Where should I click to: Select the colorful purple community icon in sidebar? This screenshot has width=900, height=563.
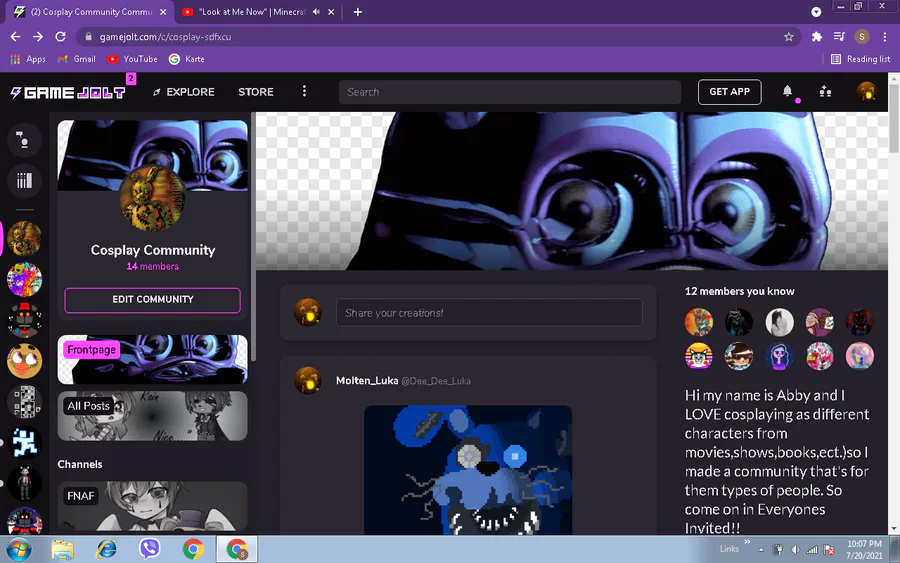pyautogui.click(x=24, y=279)
